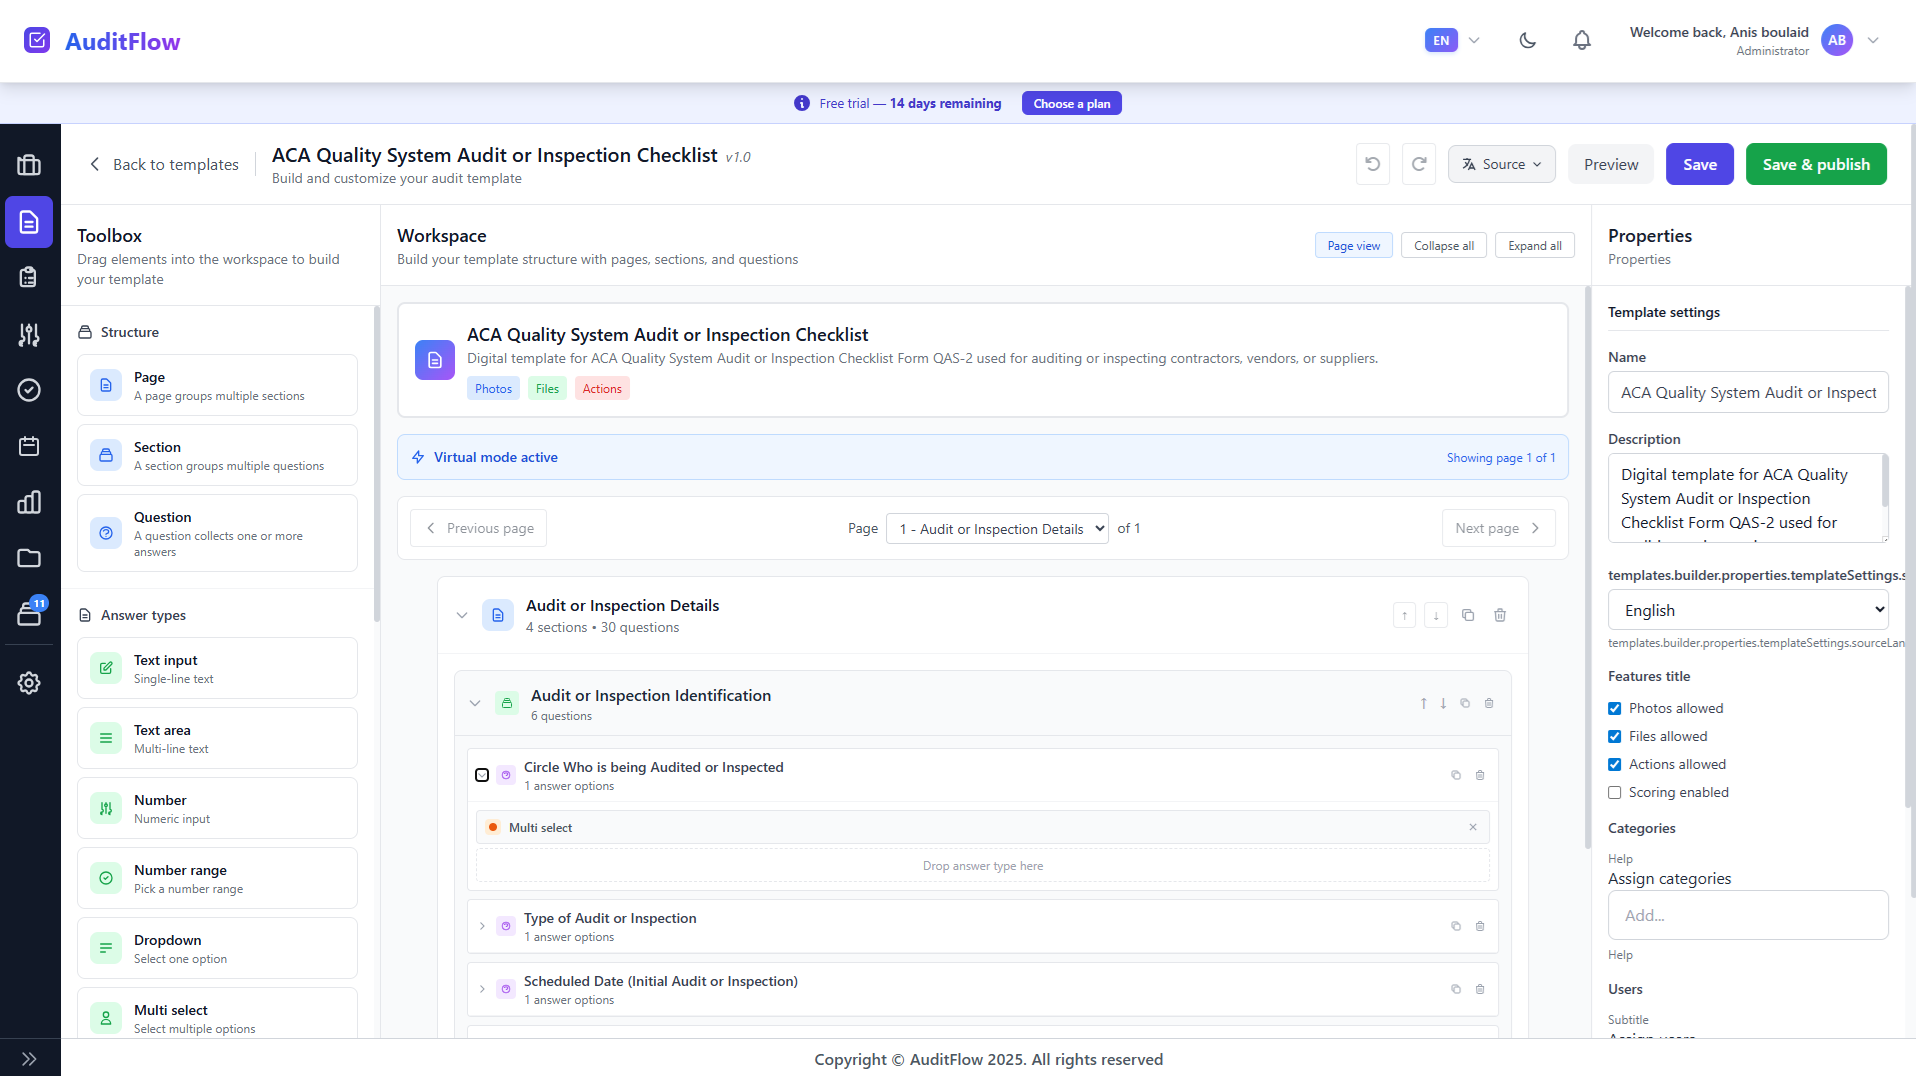Delete Circle Who is being Audited question
Image resolution: width=1916 pixels, height=1076 pixels.
[x=1480, y=775]
